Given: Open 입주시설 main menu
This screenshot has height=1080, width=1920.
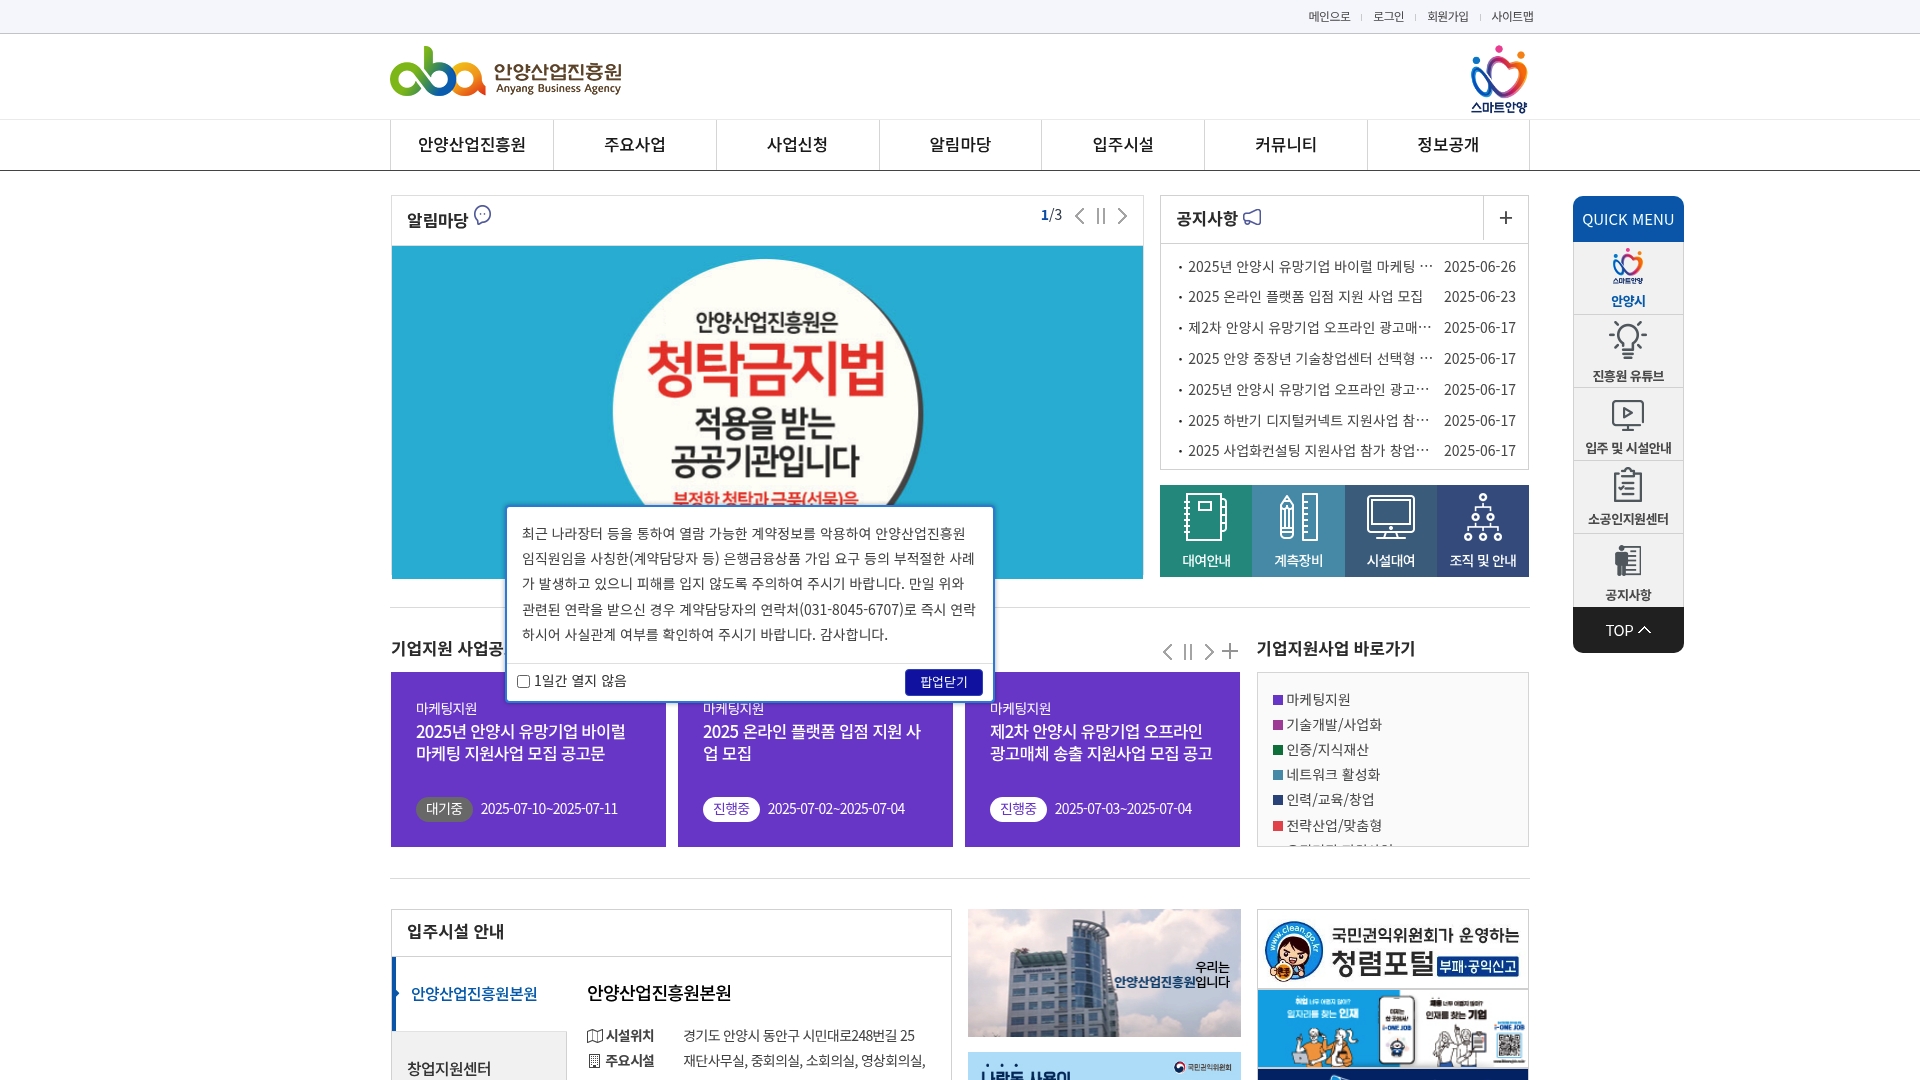Looking at the screenshot, I should 1123,145.
